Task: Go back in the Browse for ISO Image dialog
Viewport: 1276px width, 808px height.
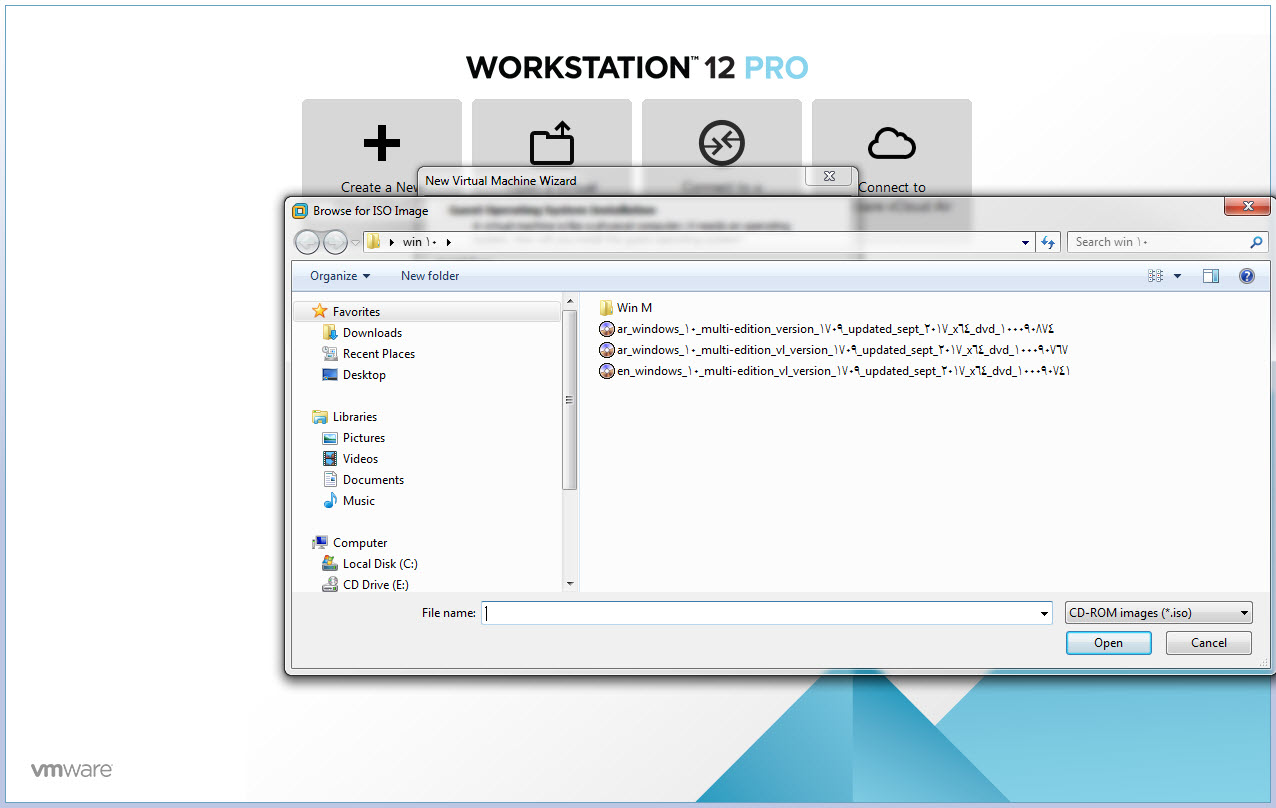Action: click(308, 242)
